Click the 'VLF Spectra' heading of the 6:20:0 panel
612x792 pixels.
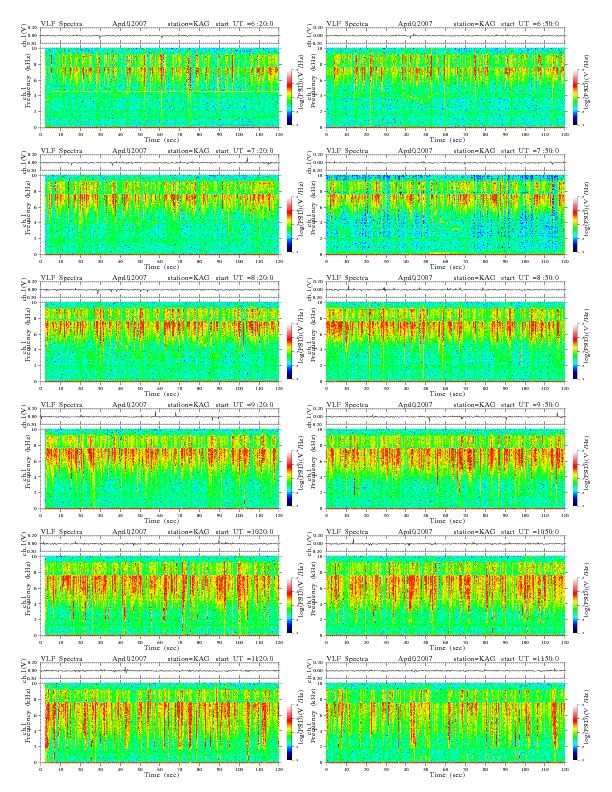61,24
